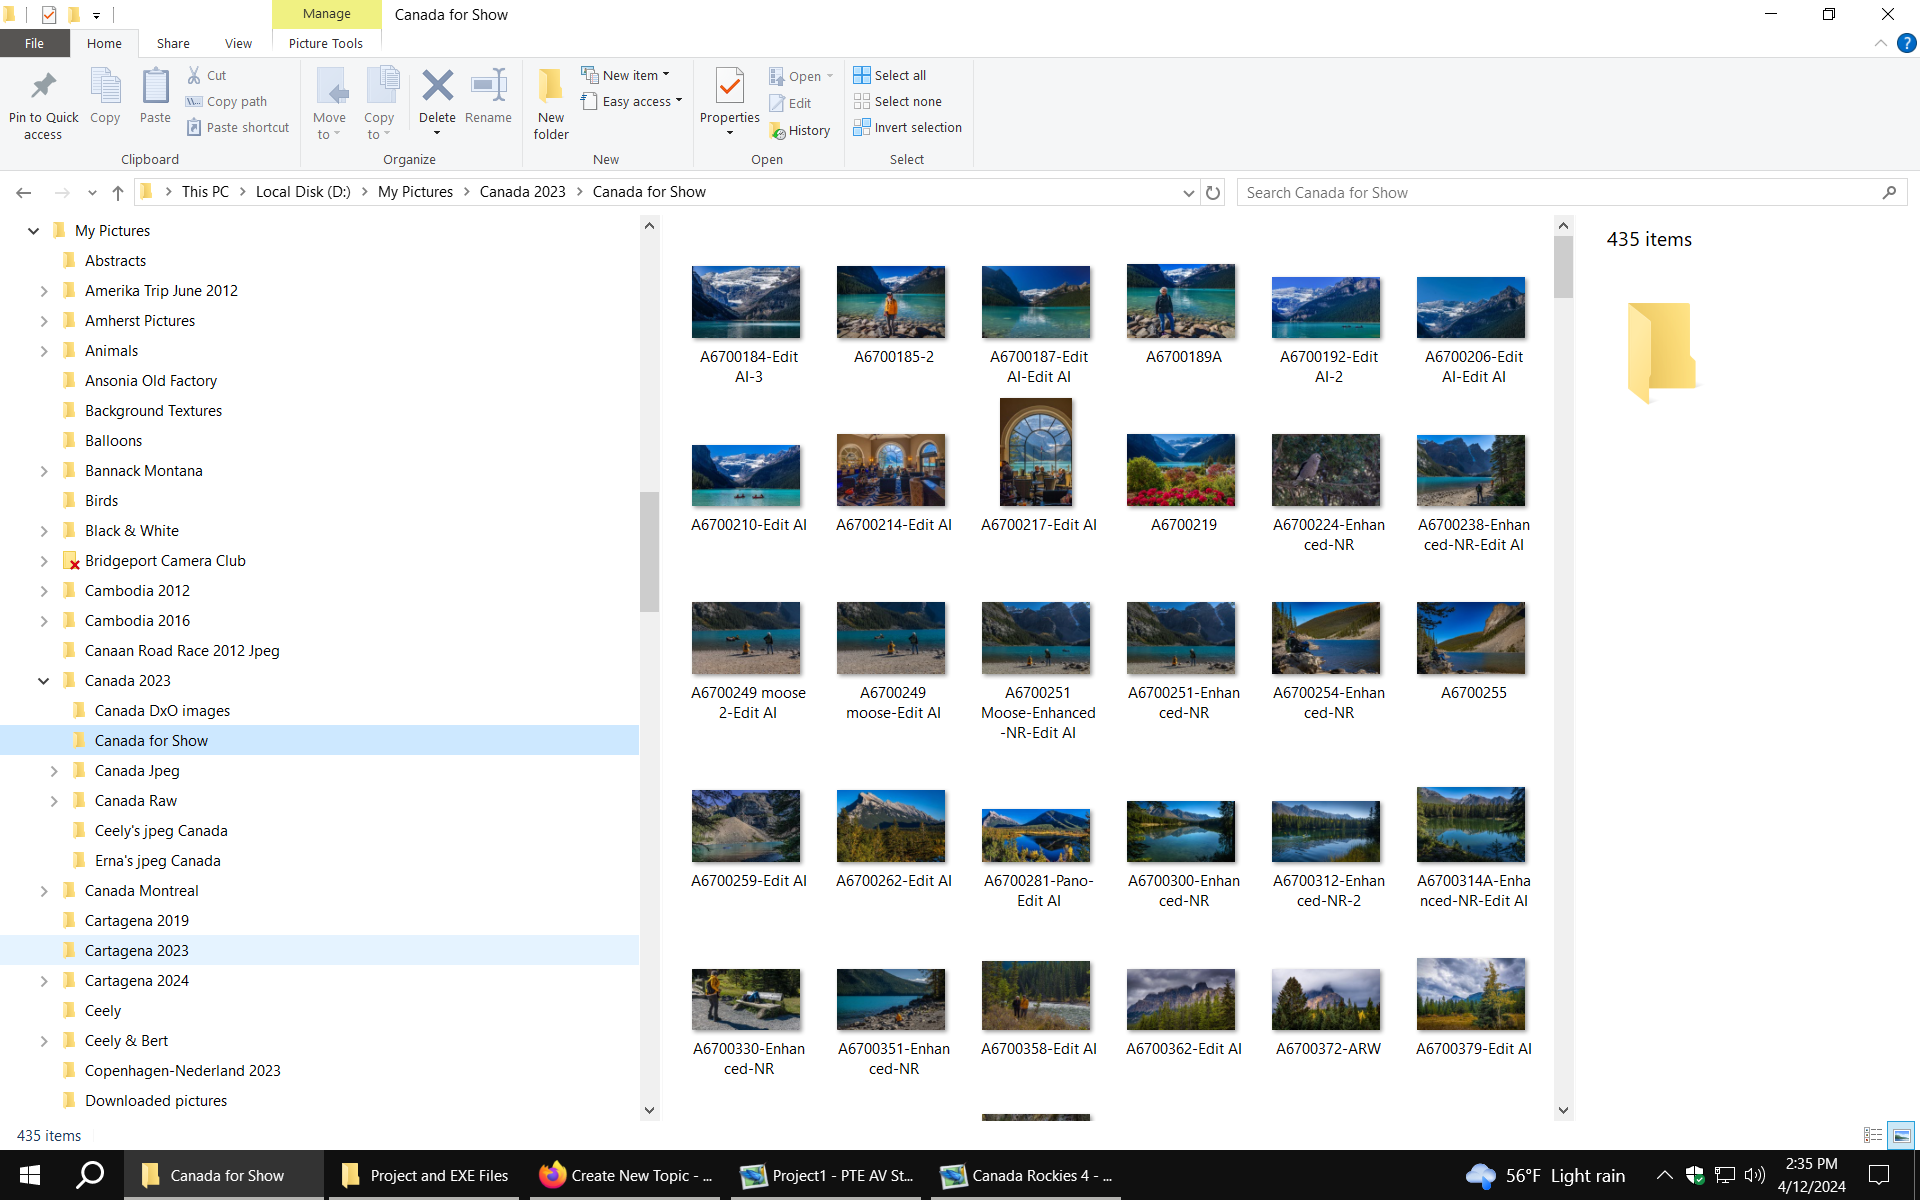1920x1200 pixels.
Task: Expand the Canada Jpeg folder tree node
Action: click(54, 771)
